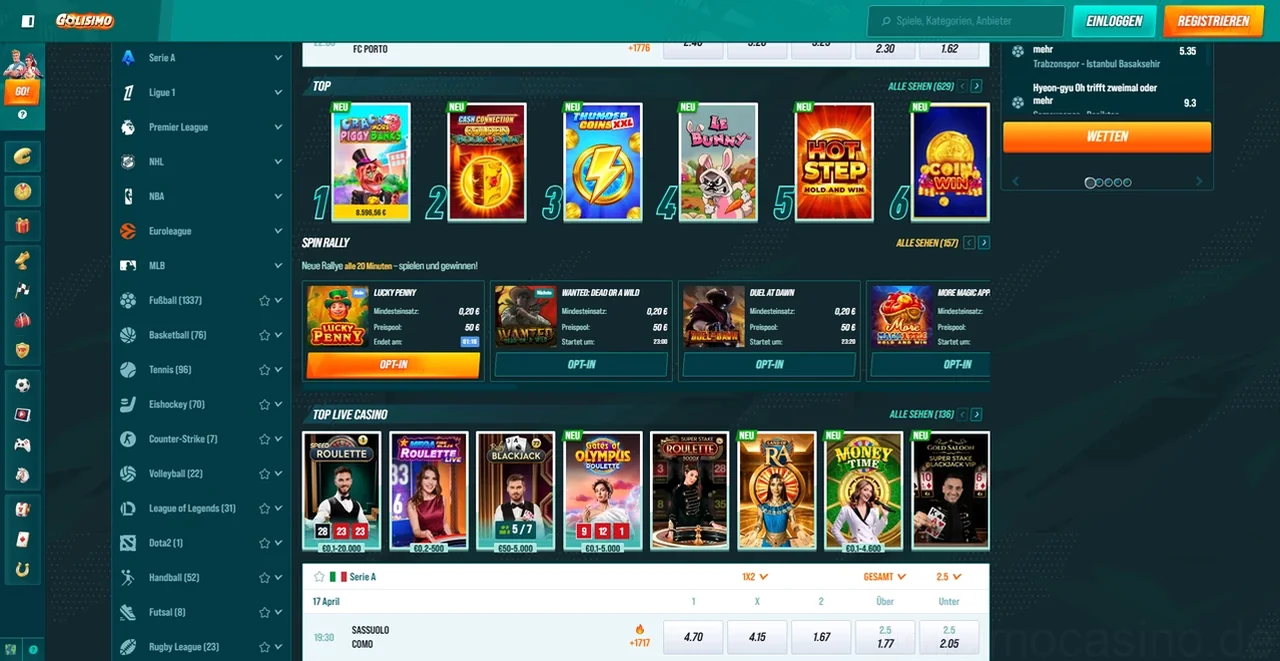Advance bet slip carousel with right arrow
1280x661 pixels.
(1200, 182)
